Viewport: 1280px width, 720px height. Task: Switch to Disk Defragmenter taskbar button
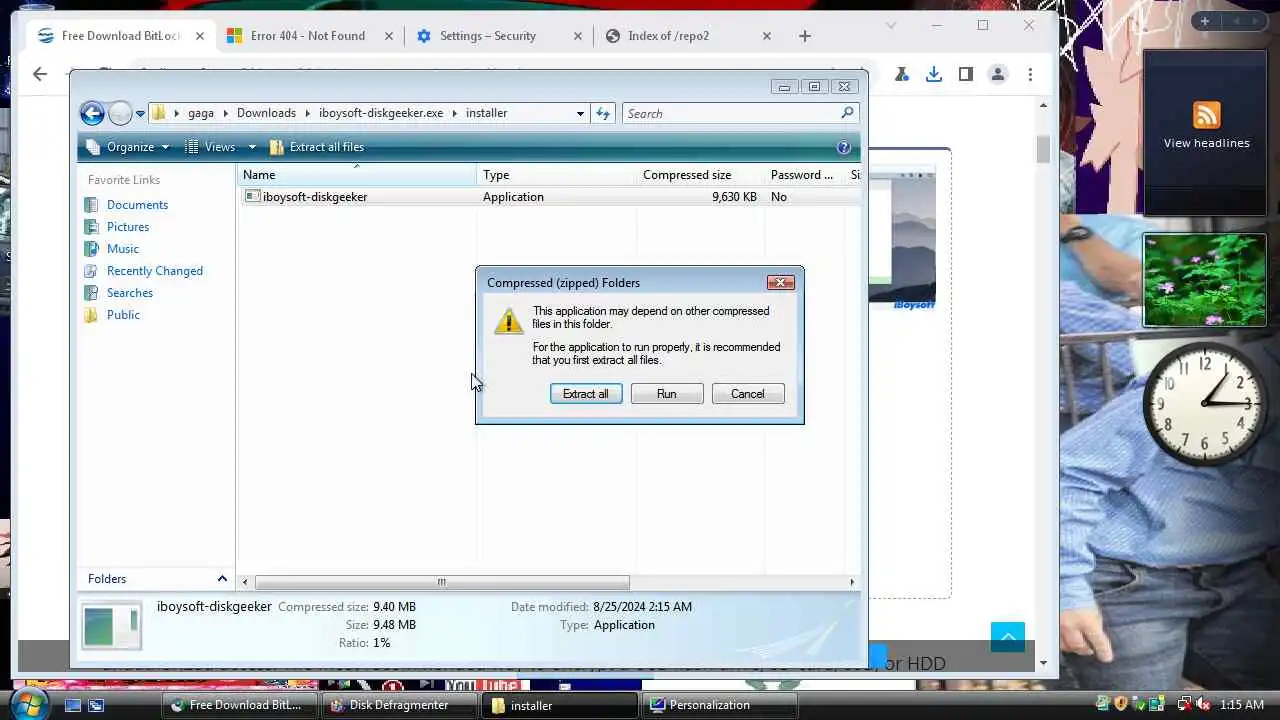400,705
